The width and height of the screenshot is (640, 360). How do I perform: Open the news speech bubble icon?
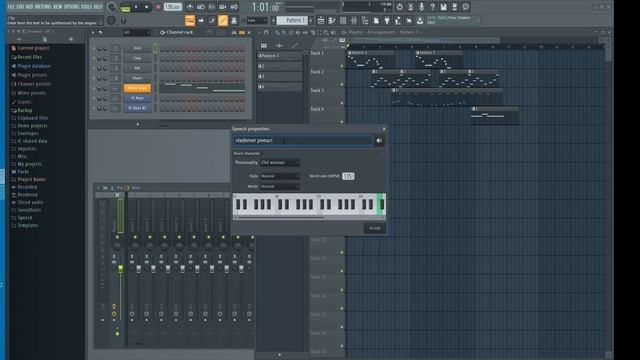(x=466, y=7)
